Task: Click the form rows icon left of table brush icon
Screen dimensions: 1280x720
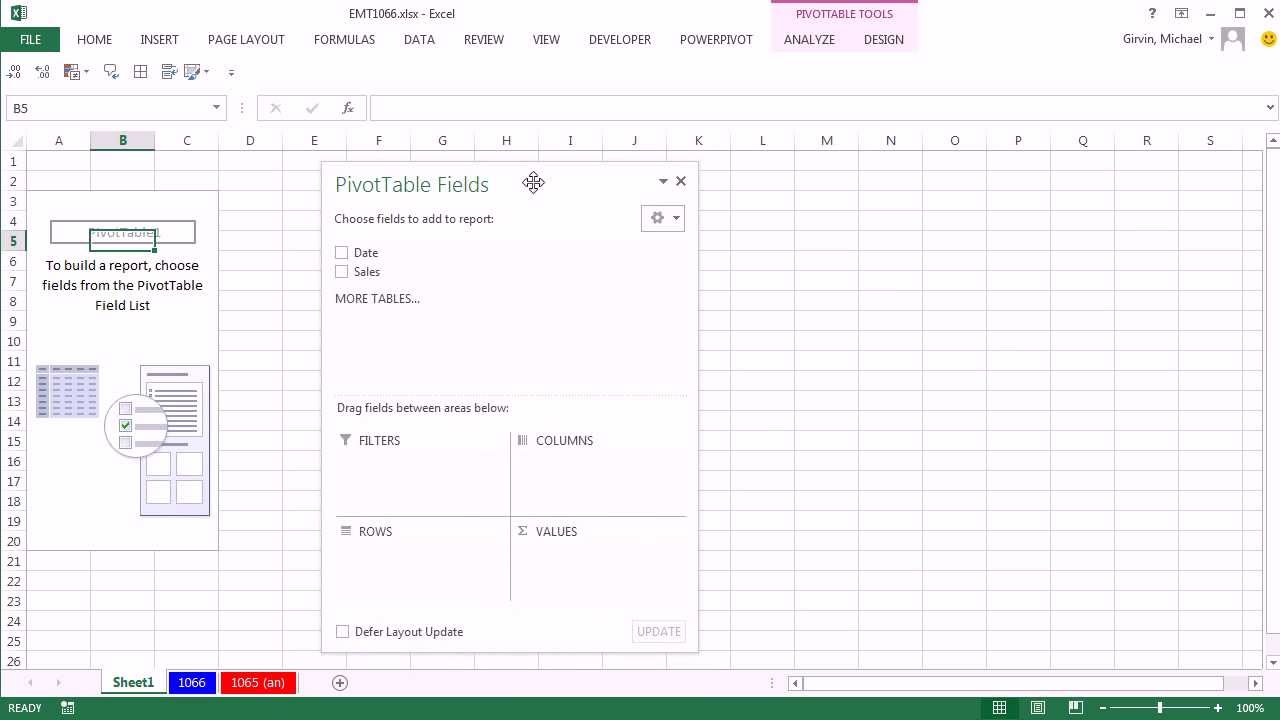Action: tap(168, 72)
